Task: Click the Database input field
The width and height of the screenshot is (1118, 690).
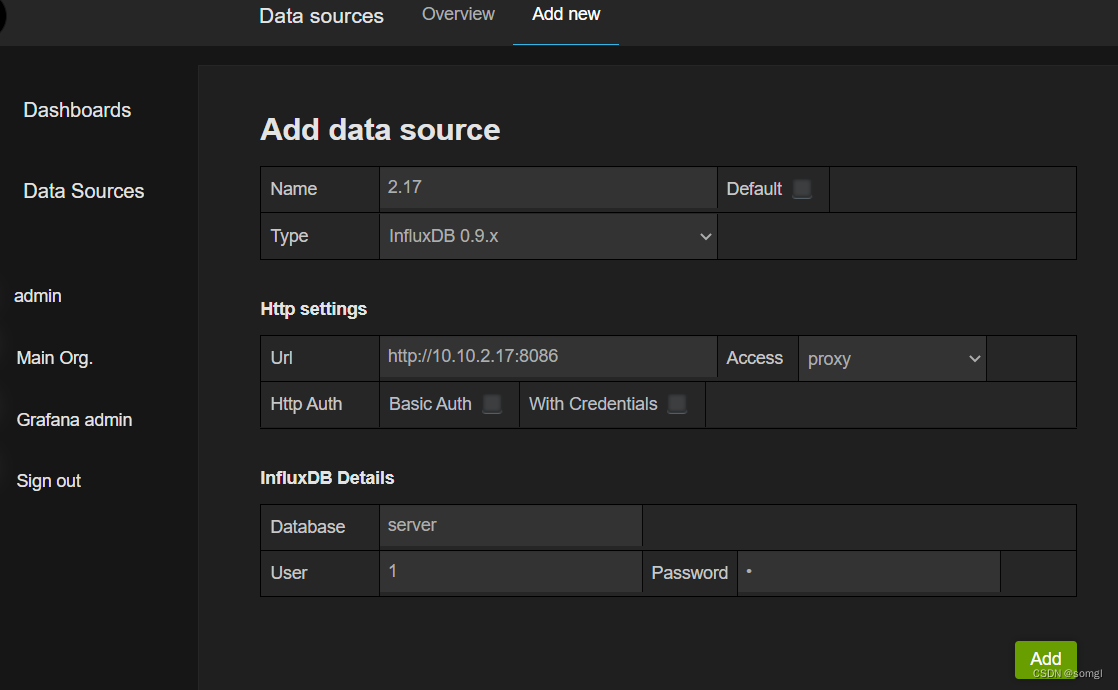Action: [x=510, y=526]
